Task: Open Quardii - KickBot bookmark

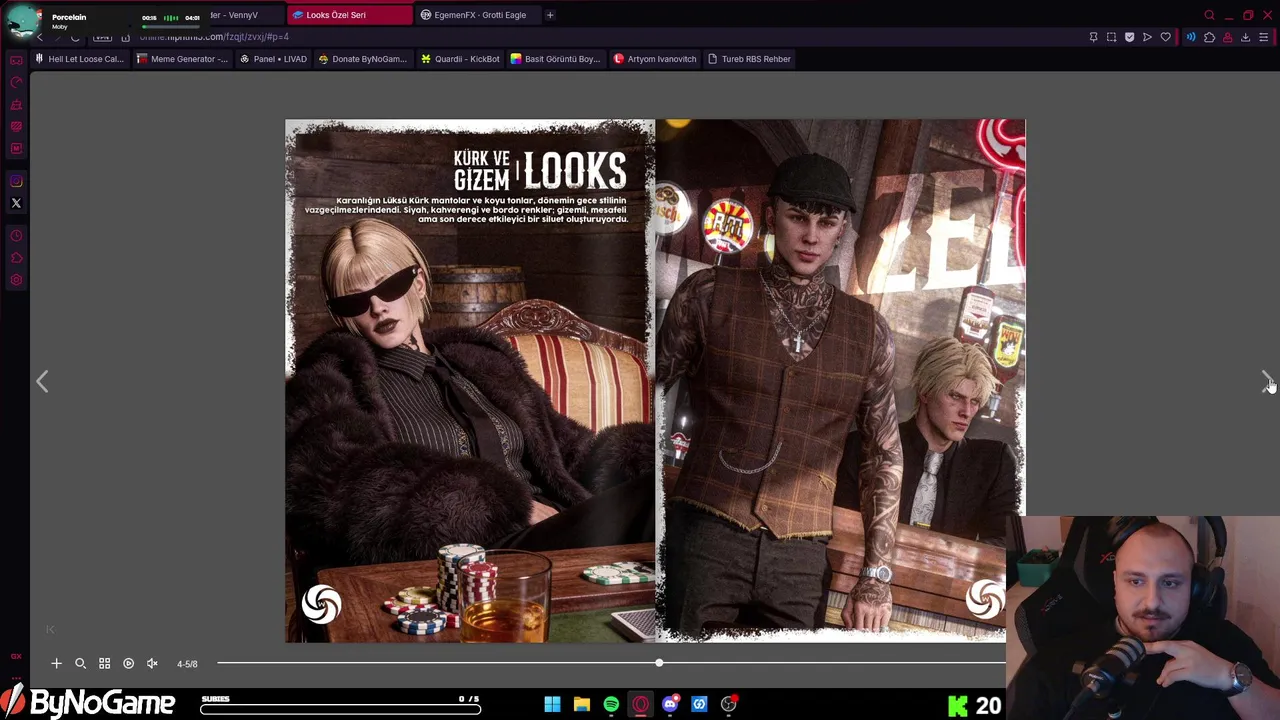Action: point(460,59)
